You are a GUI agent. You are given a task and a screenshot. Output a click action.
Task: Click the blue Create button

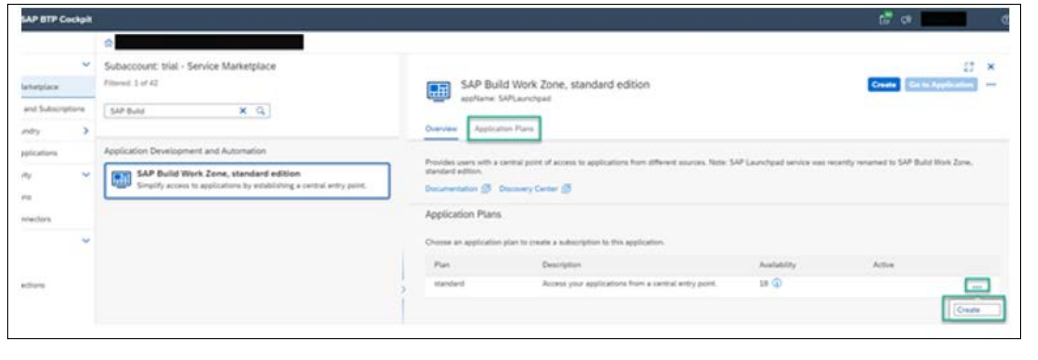point(883,85)
